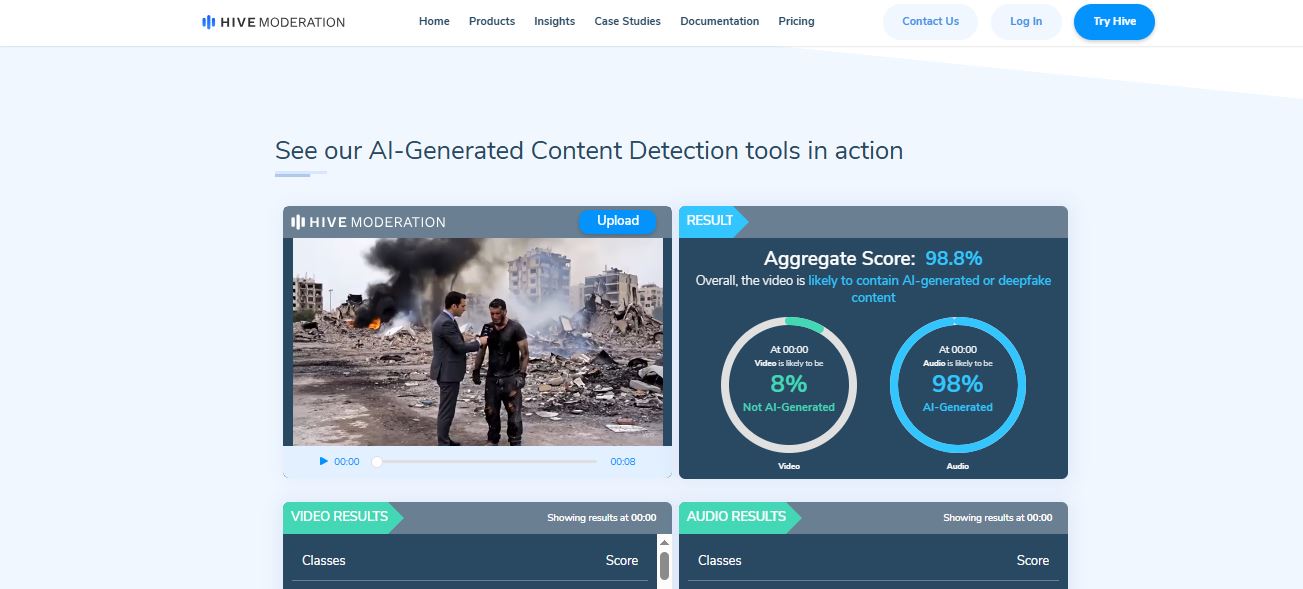
Task: Click the Hive Moderation logo in header
Action: (x=273, y=21)
